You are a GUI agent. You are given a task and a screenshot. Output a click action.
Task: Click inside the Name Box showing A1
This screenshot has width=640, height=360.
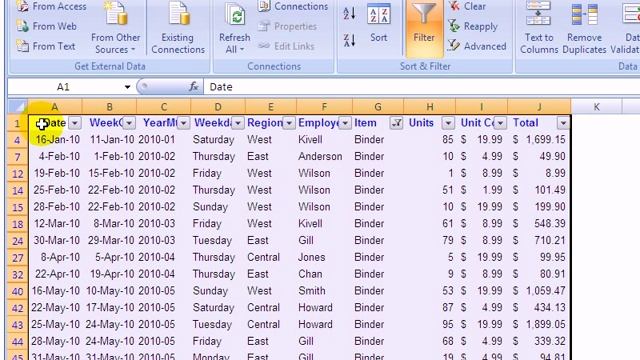64,87
